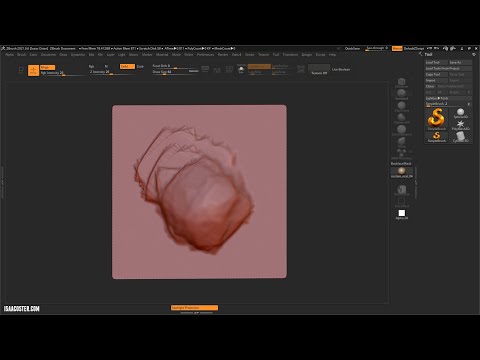
Task: Open the current material sphere thumbnail
Action: tap(402, 173)
